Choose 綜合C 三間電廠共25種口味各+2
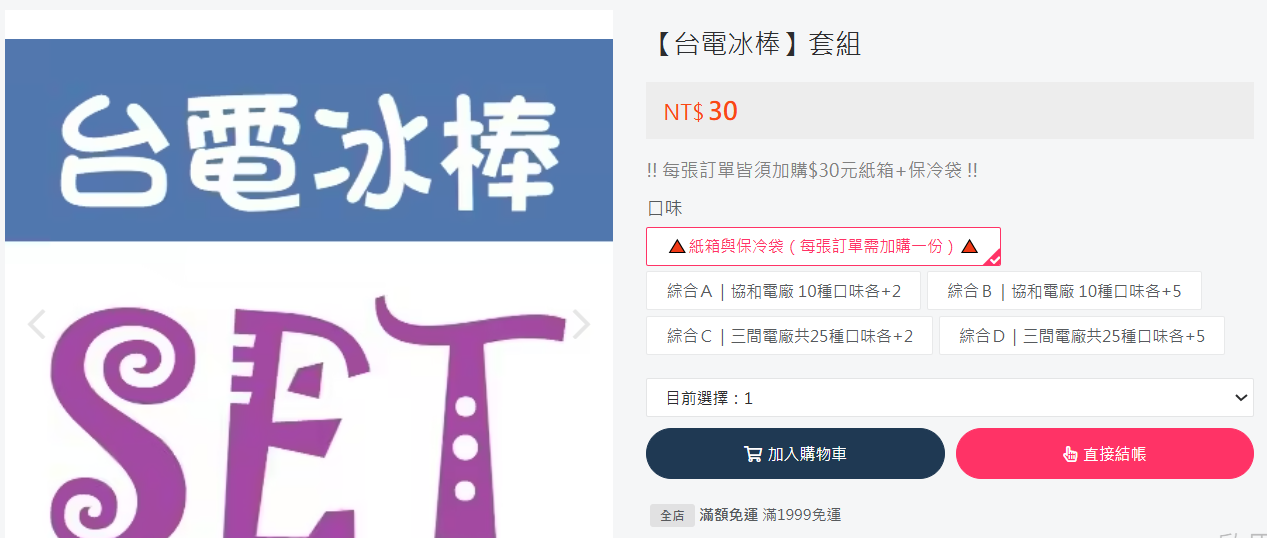The image size is (1267, 538). [790, 336]
